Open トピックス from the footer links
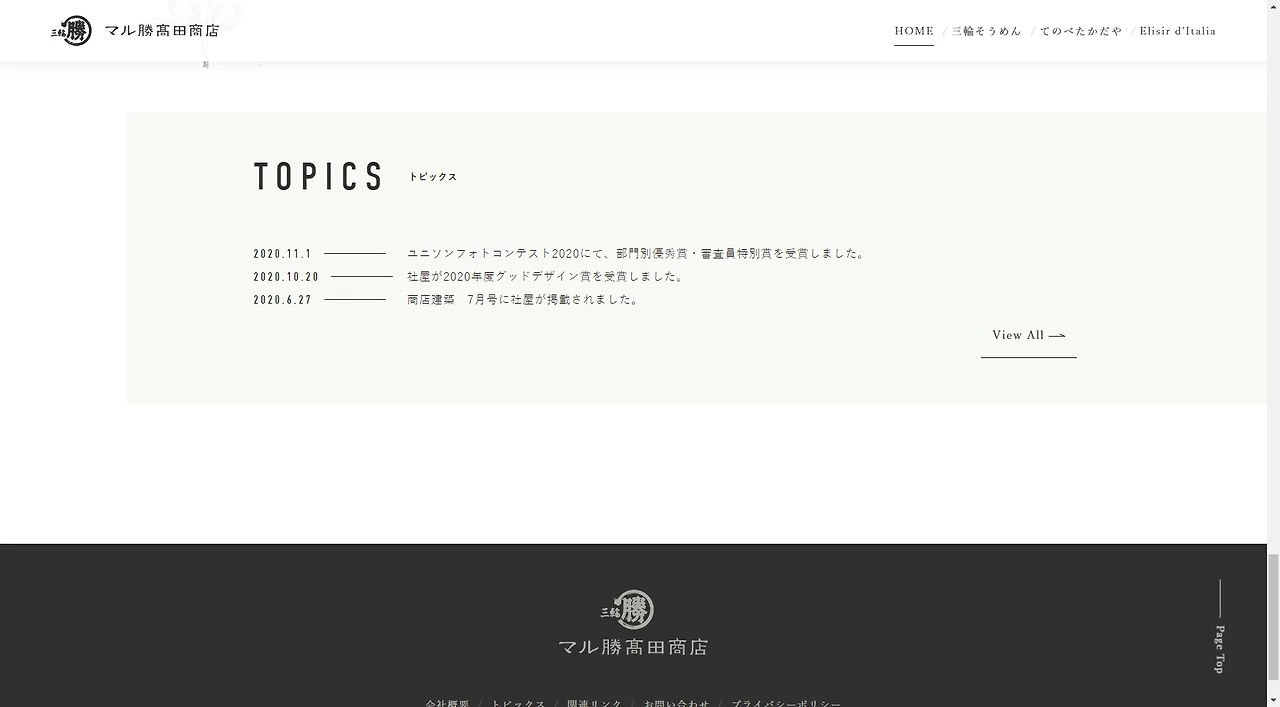1280x707 pixels. coord(518,703)
